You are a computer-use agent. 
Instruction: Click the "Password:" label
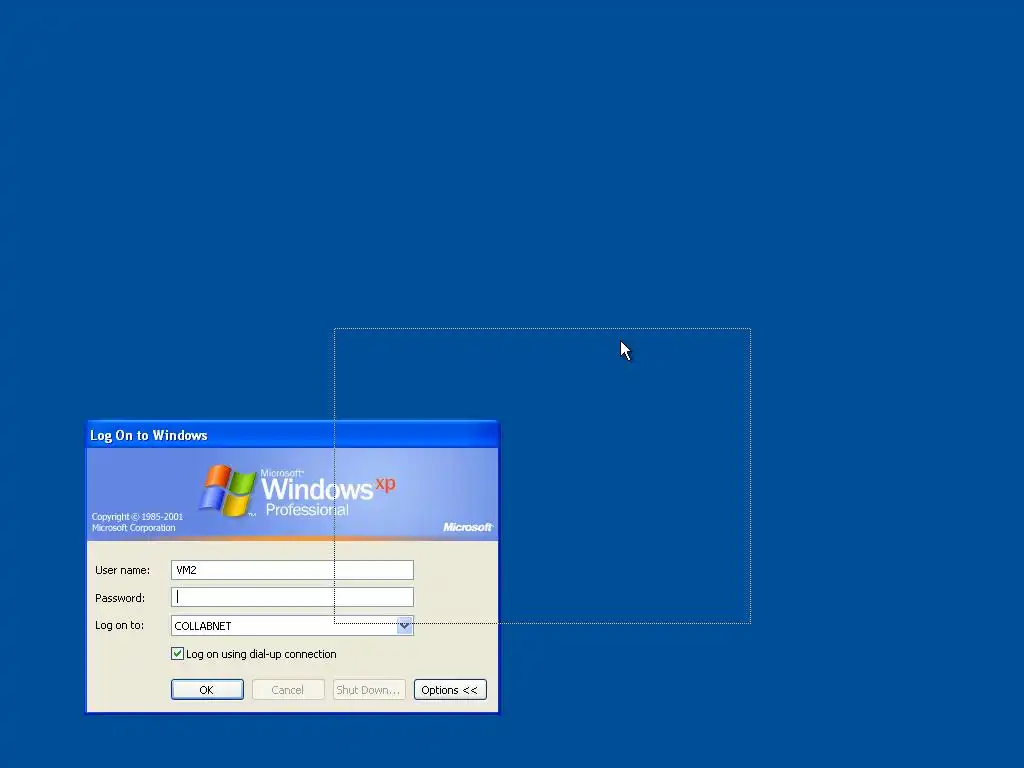(x=120, y=598)
